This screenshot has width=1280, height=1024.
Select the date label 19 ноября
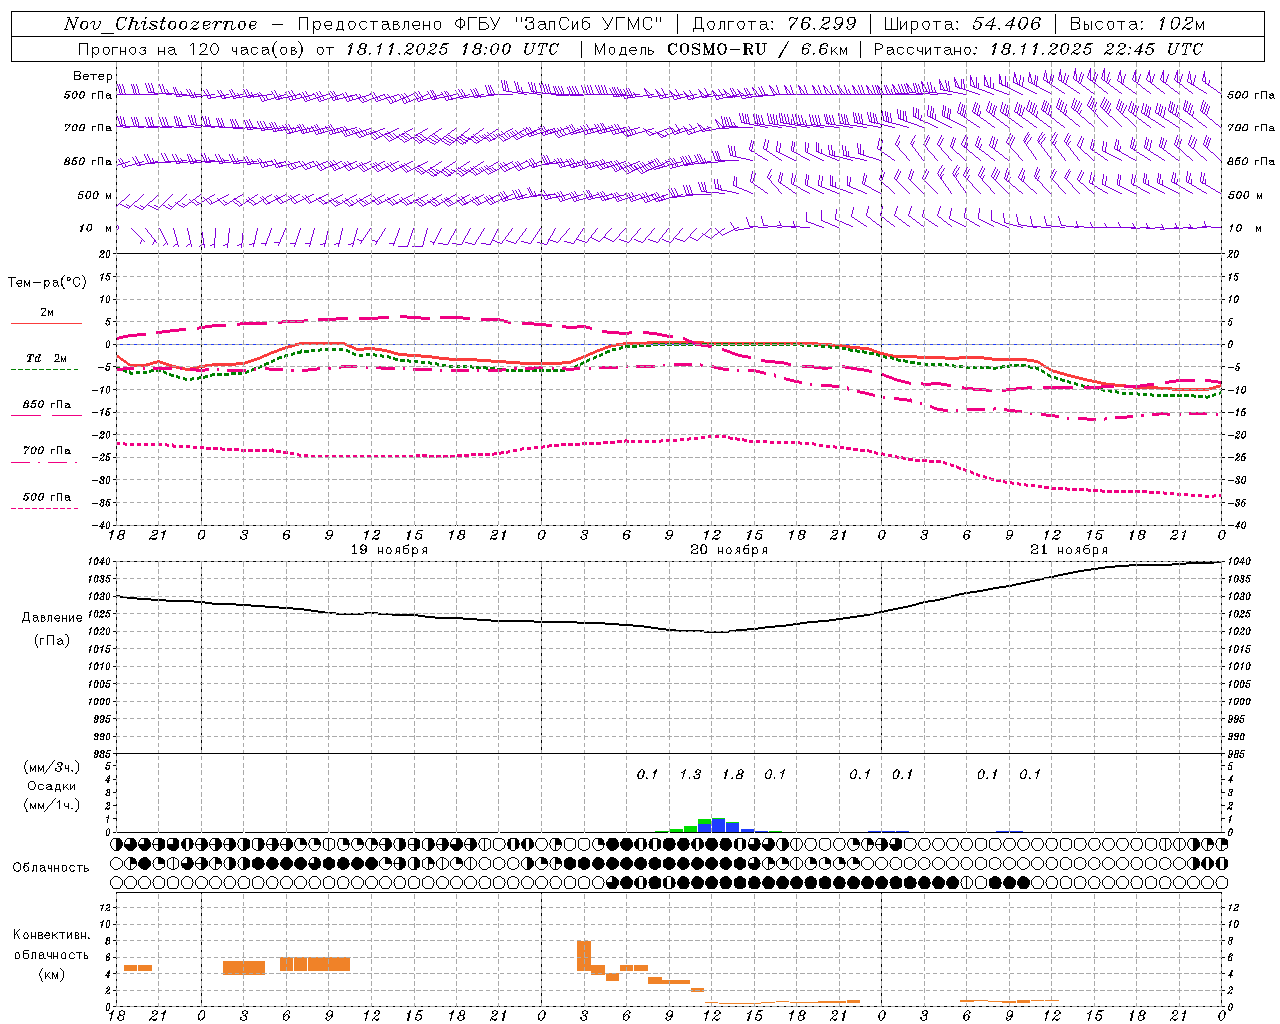tap(389, 550)
